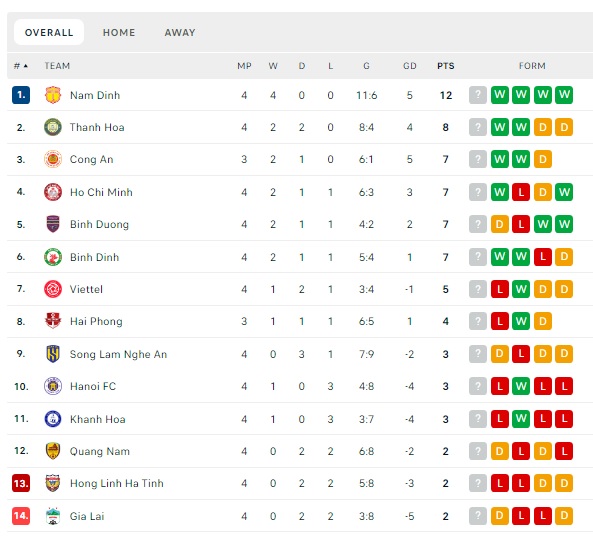593x539 pixels.
Task: Open the Ho Chi Minh team link
Action: pyautogui.click(x=101, y=192)
